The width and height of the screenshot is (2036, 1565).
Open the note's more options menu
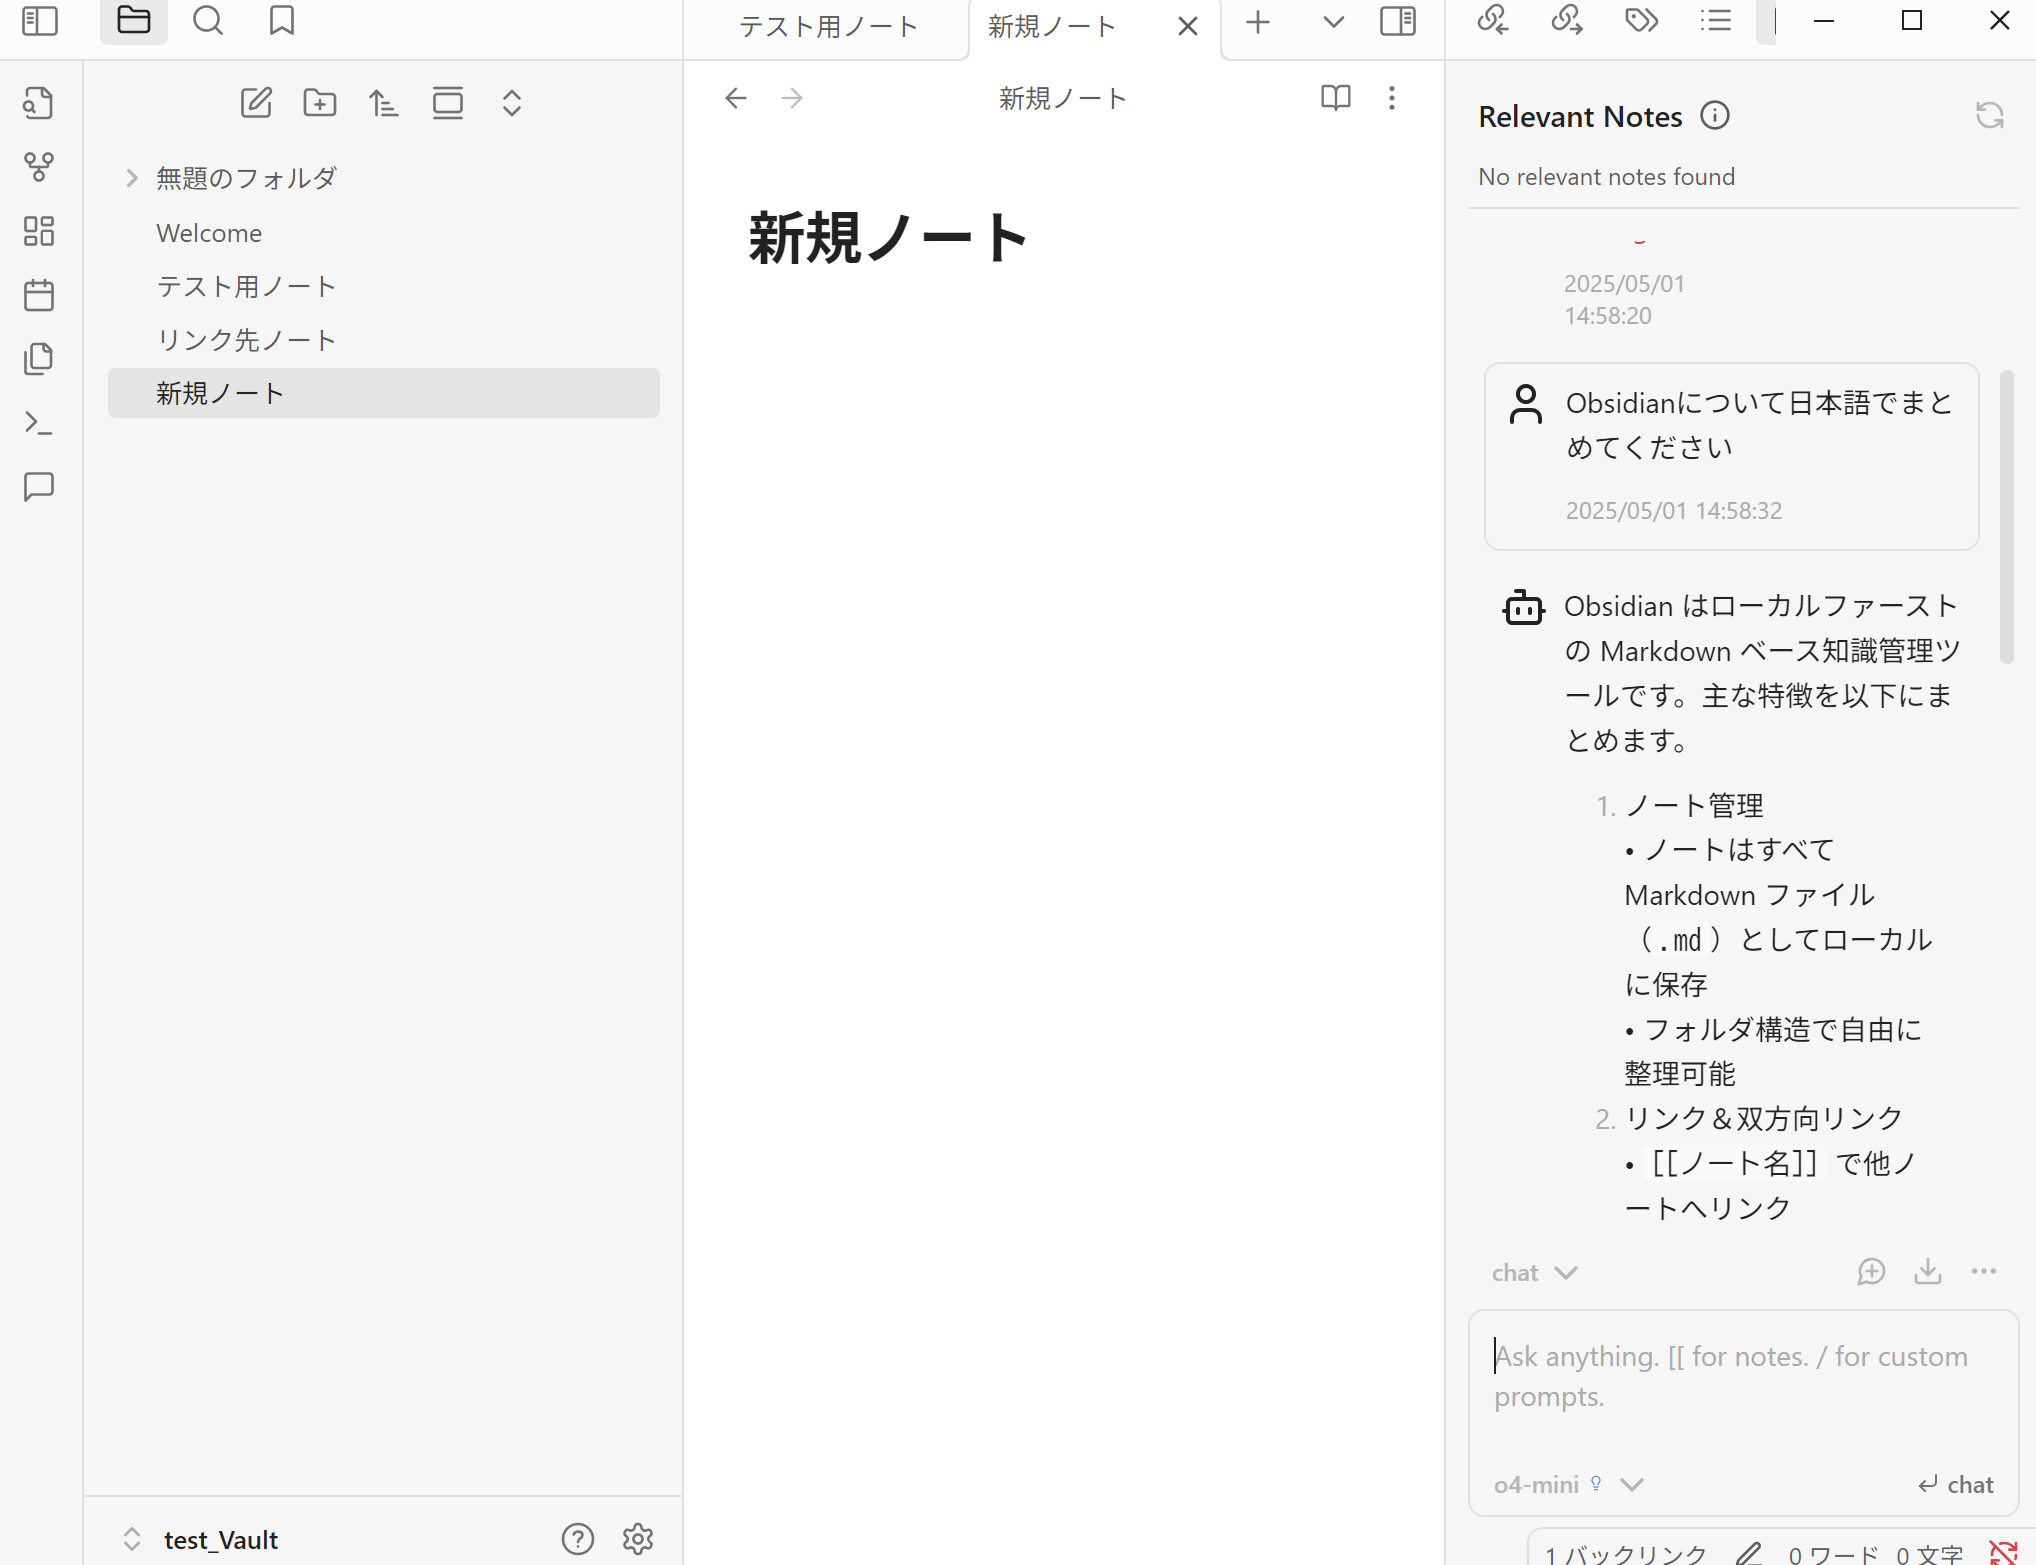[x=1392, y=98]
